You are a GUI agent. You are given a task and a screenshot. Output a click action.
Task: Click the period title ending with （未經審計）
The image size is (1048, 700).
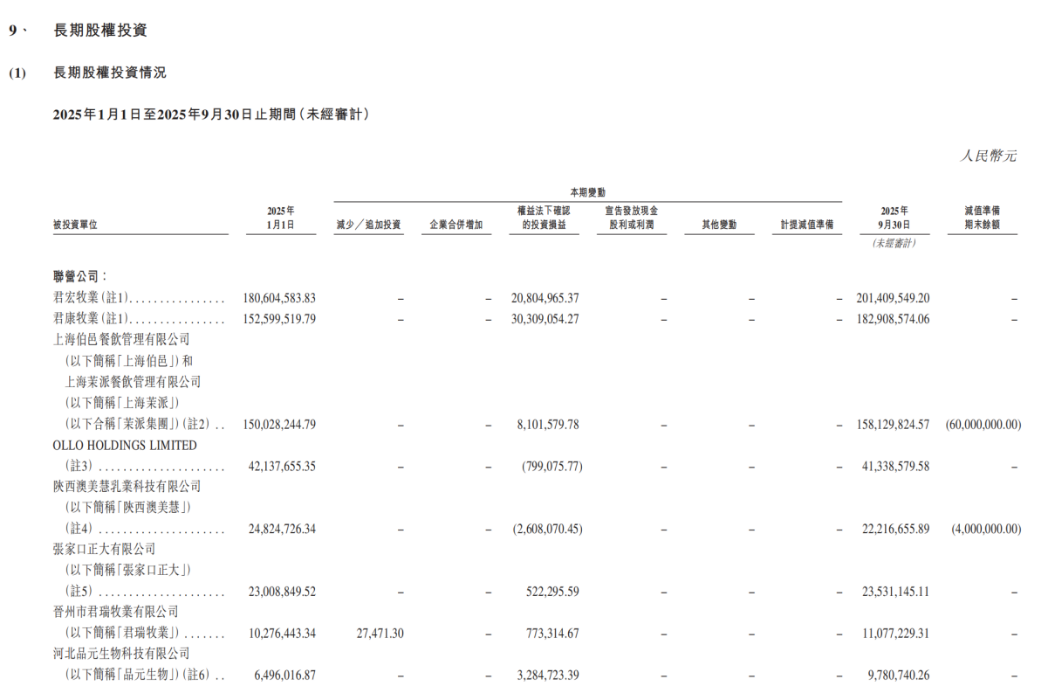click(x=211, y=115)
